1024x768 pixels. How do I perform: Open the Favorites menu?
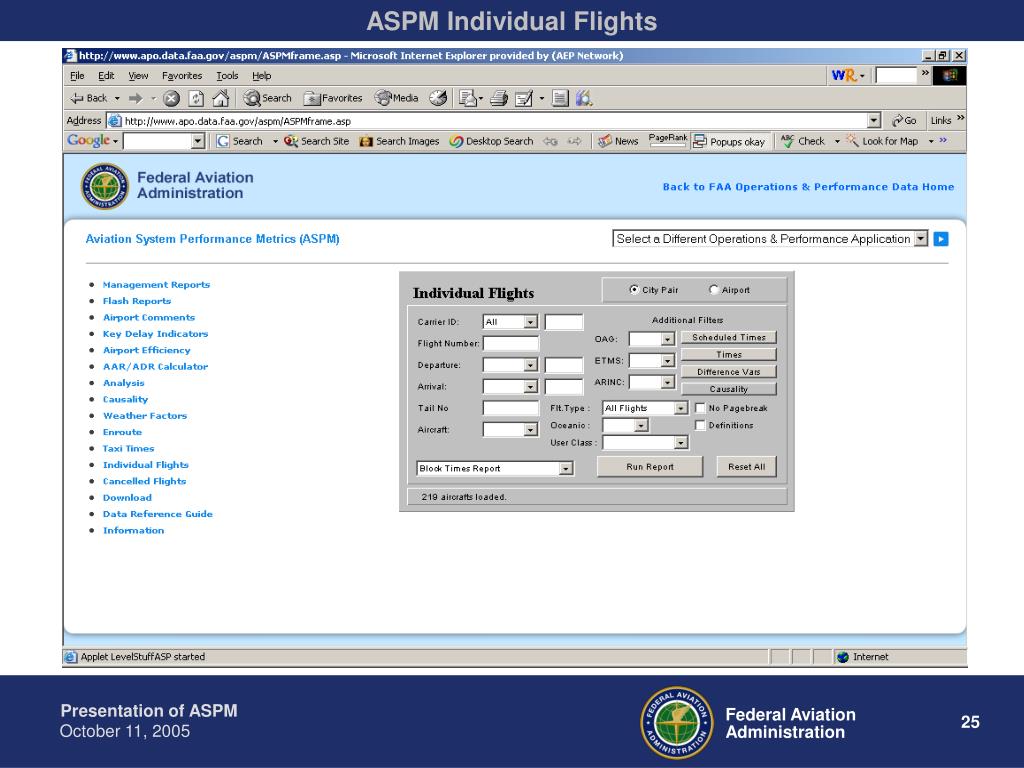point(182,76)
